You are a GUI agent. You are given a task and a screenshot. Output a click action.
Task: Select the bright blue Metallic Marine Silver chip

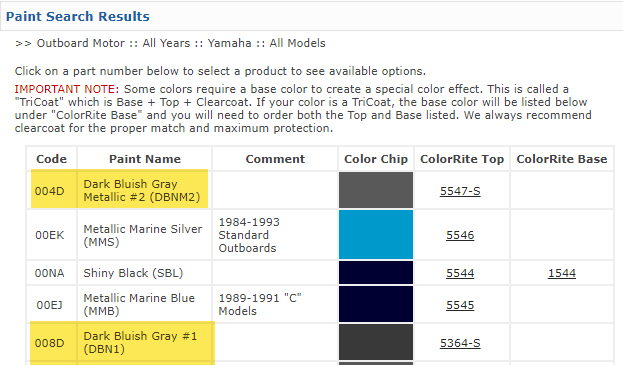pos(376,235)
